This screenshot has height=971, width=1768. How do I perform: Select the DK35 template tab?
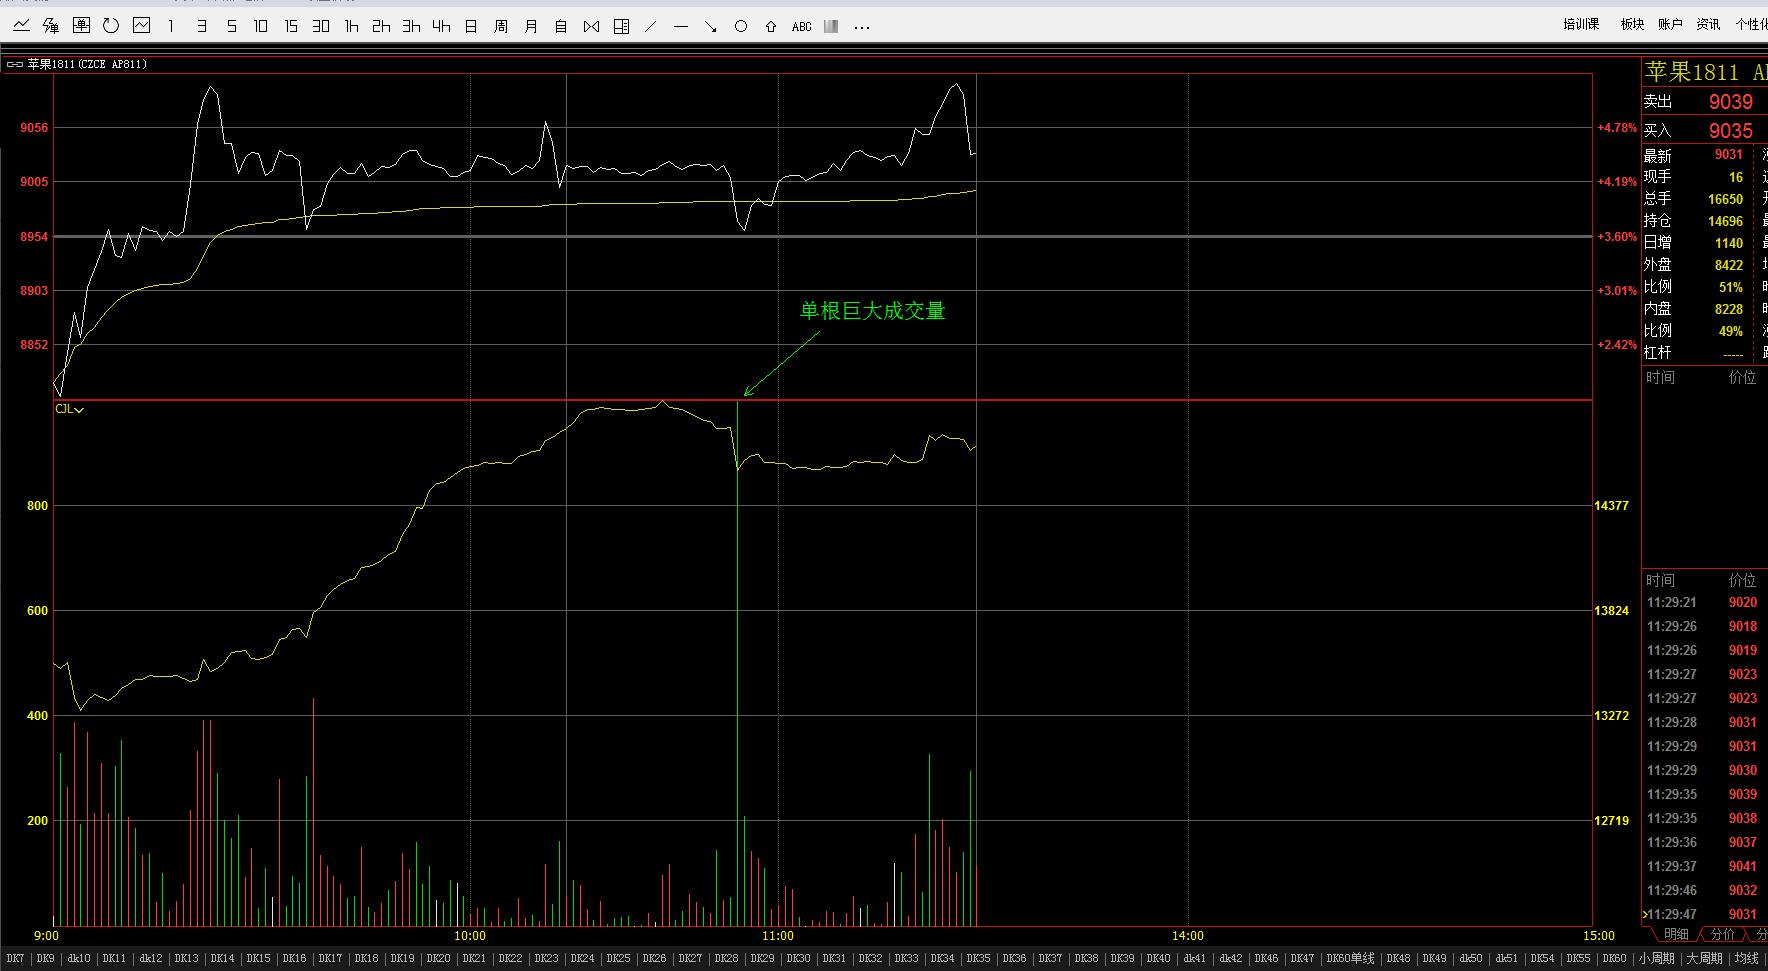point(978,958)
